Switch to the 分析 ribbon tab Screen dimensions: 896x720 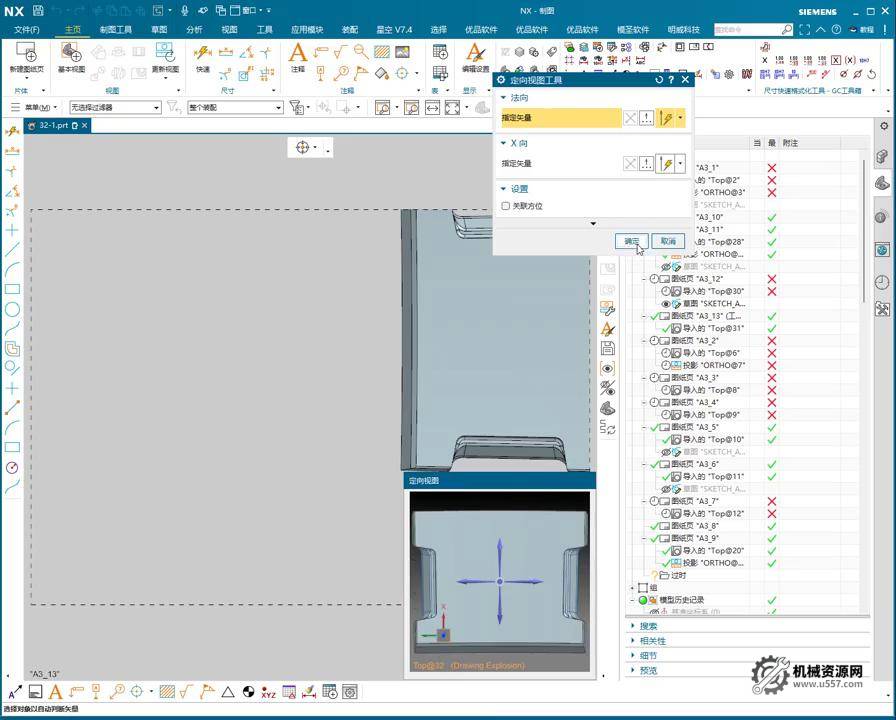click(x=194, y=30)
